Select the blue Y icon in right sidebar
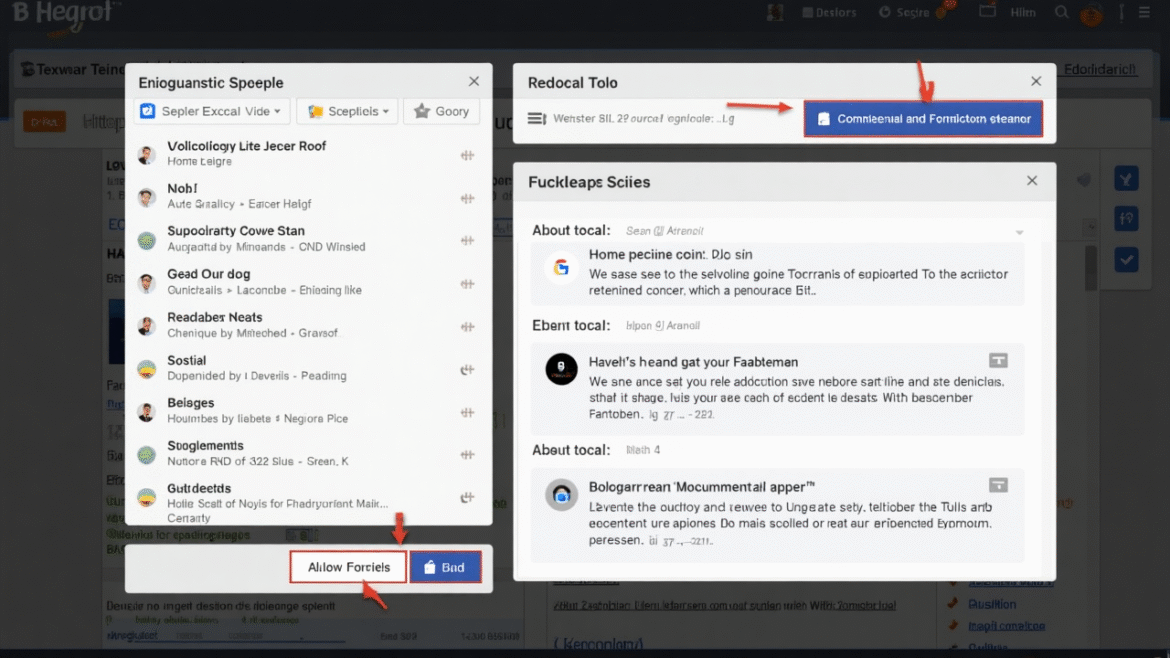The height and width of the screenshot is (658, 1170). click(1126, 178)
